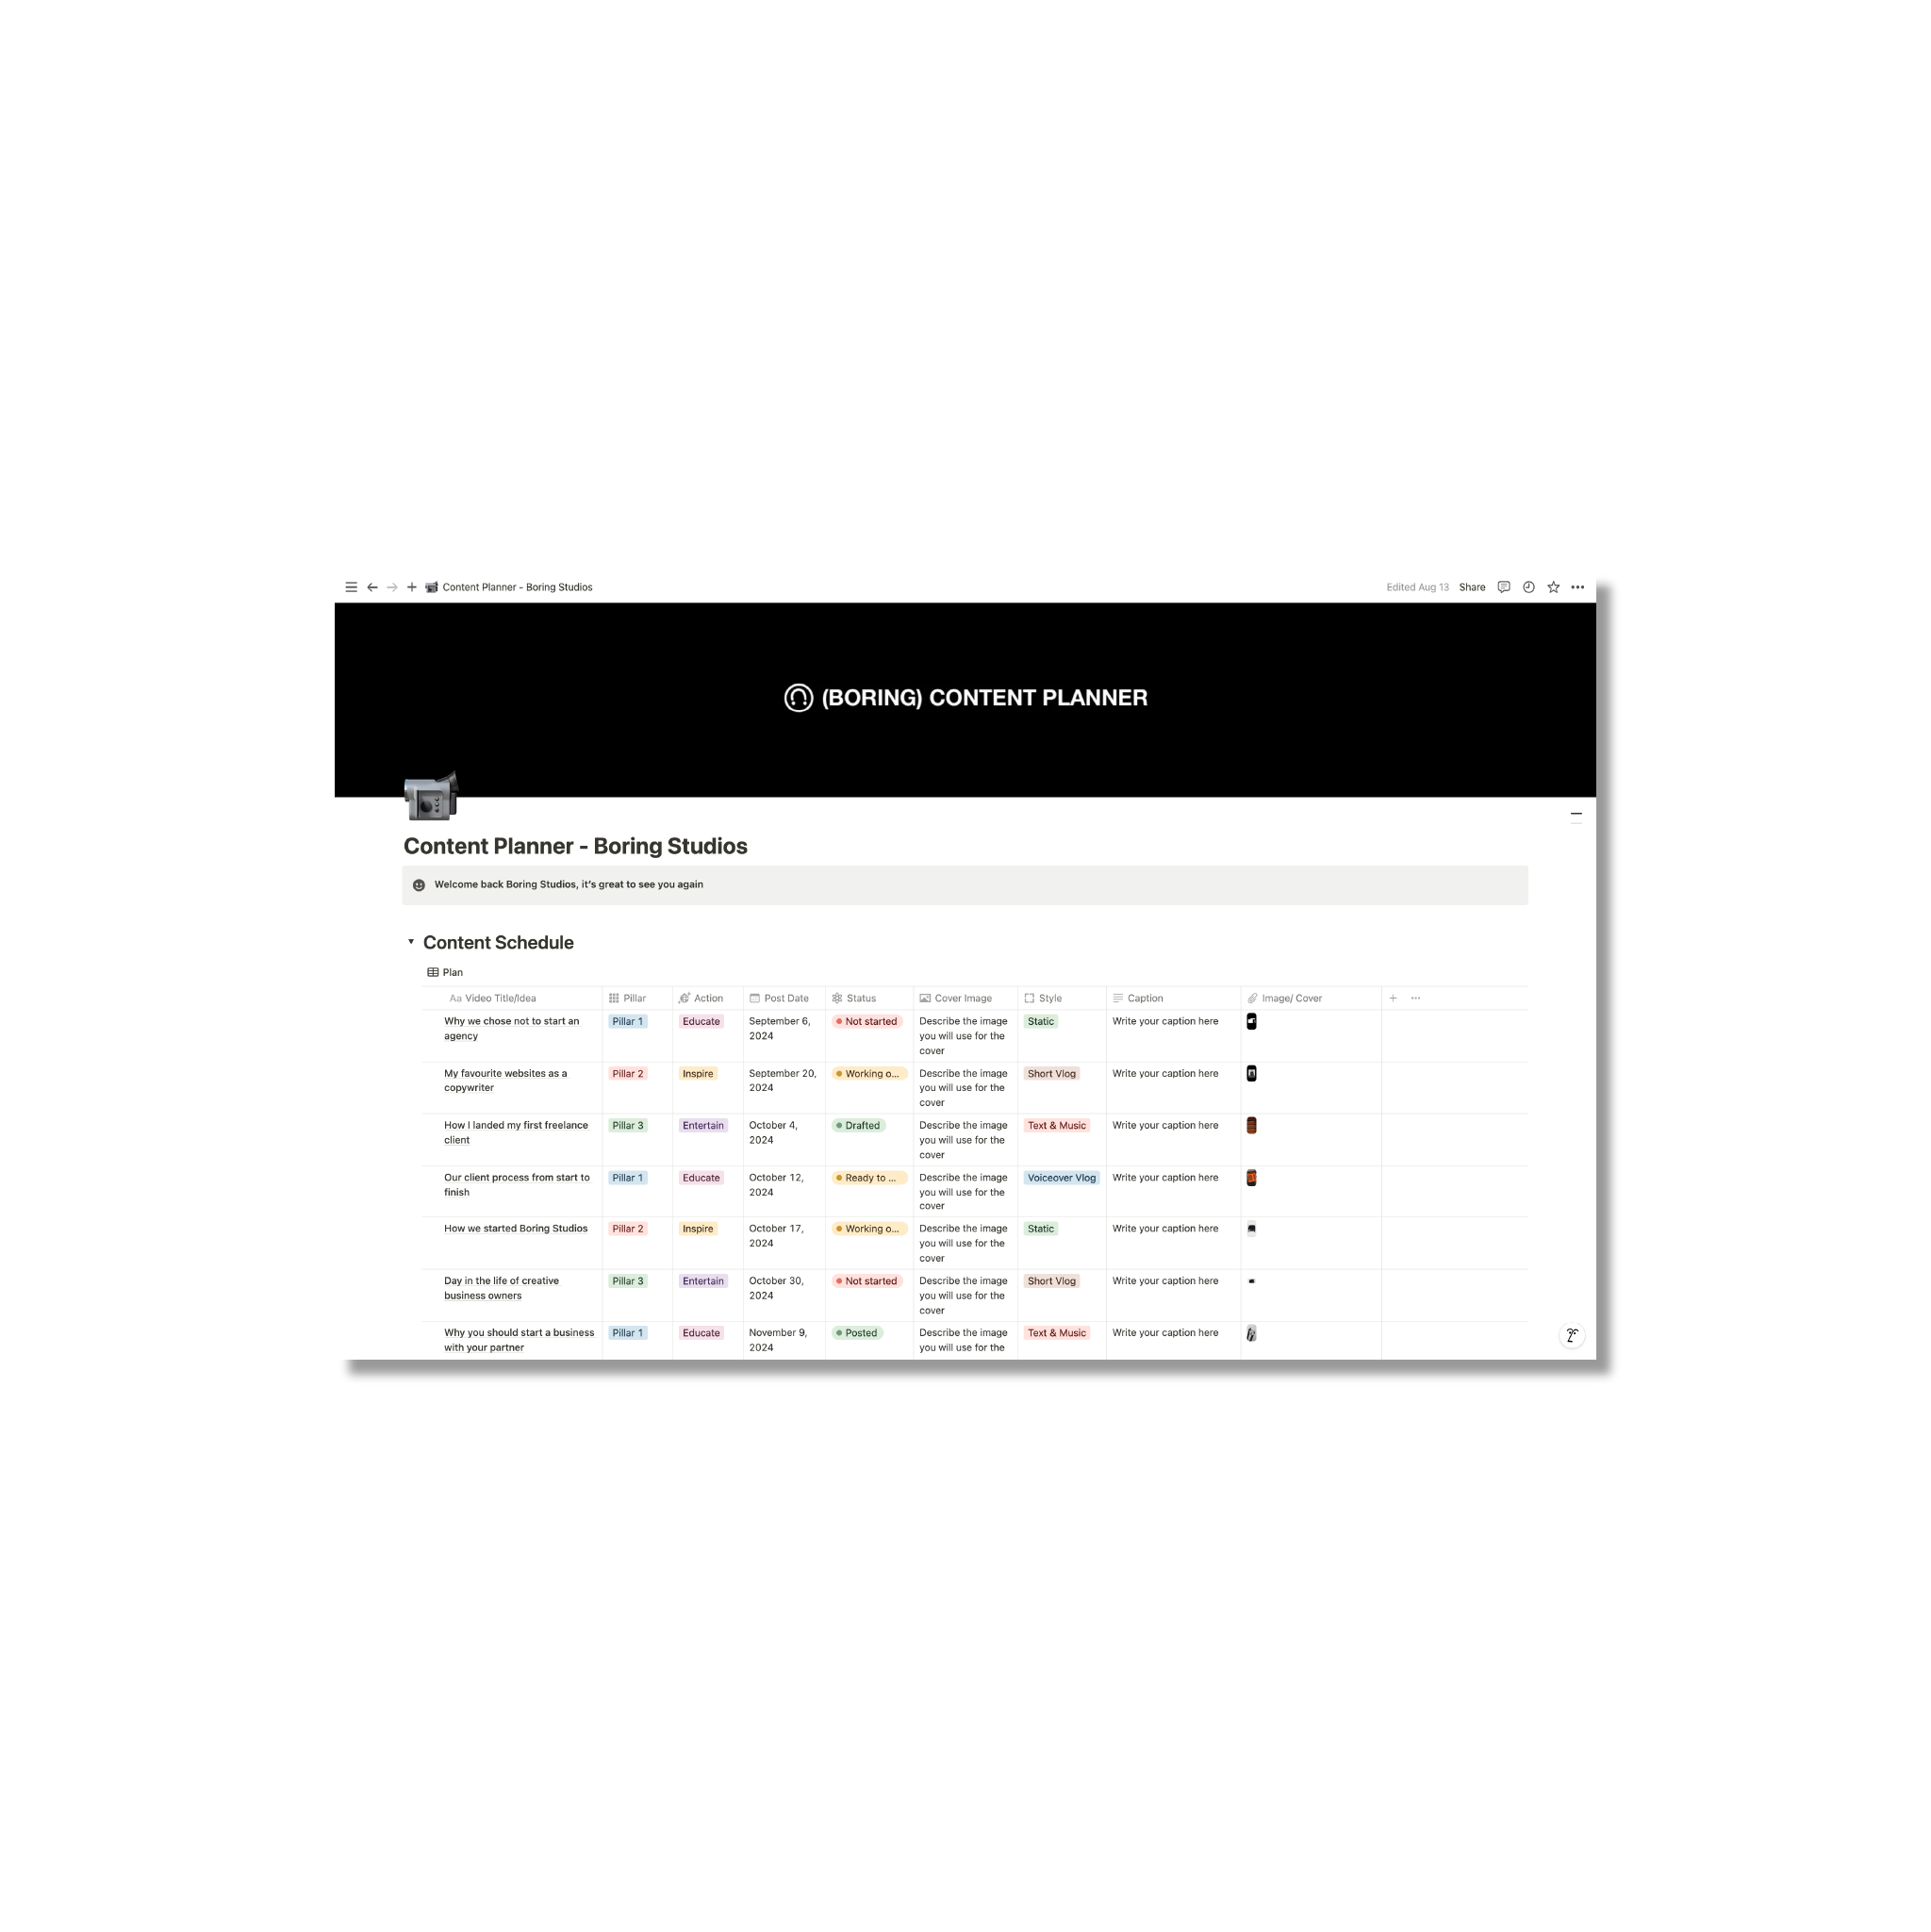Screen dimensions: 1931x1932
Task: Click the Educate action tag
Action: click(x=701, y=1022)
